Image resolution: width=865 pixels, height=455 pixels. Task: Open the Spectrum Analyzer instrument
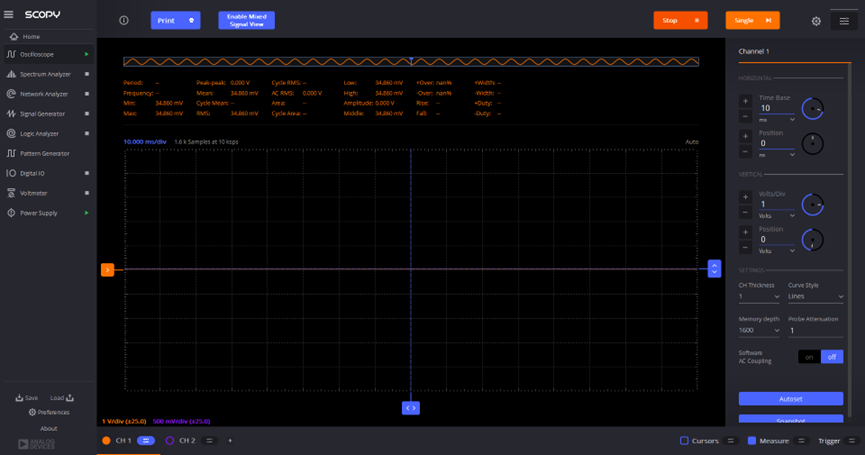(47, 74)
